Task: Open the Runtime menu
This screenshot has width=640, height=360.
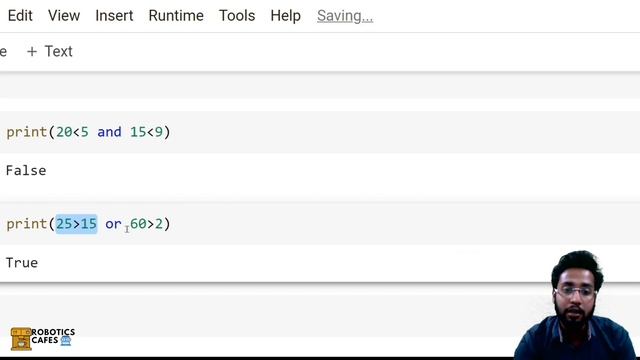Action: [176, 16]
